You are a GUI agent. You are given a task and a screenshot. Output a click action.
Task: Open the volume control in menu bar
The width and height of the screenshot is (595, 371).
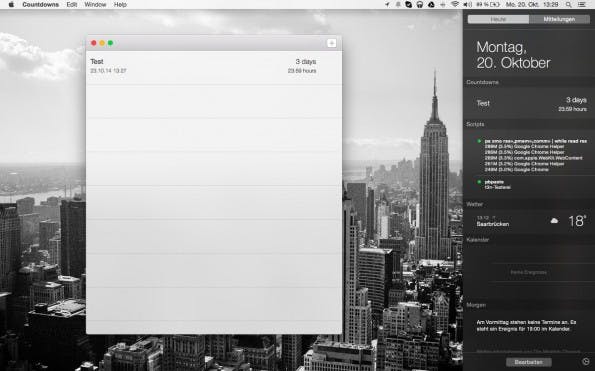coord(467,5)
